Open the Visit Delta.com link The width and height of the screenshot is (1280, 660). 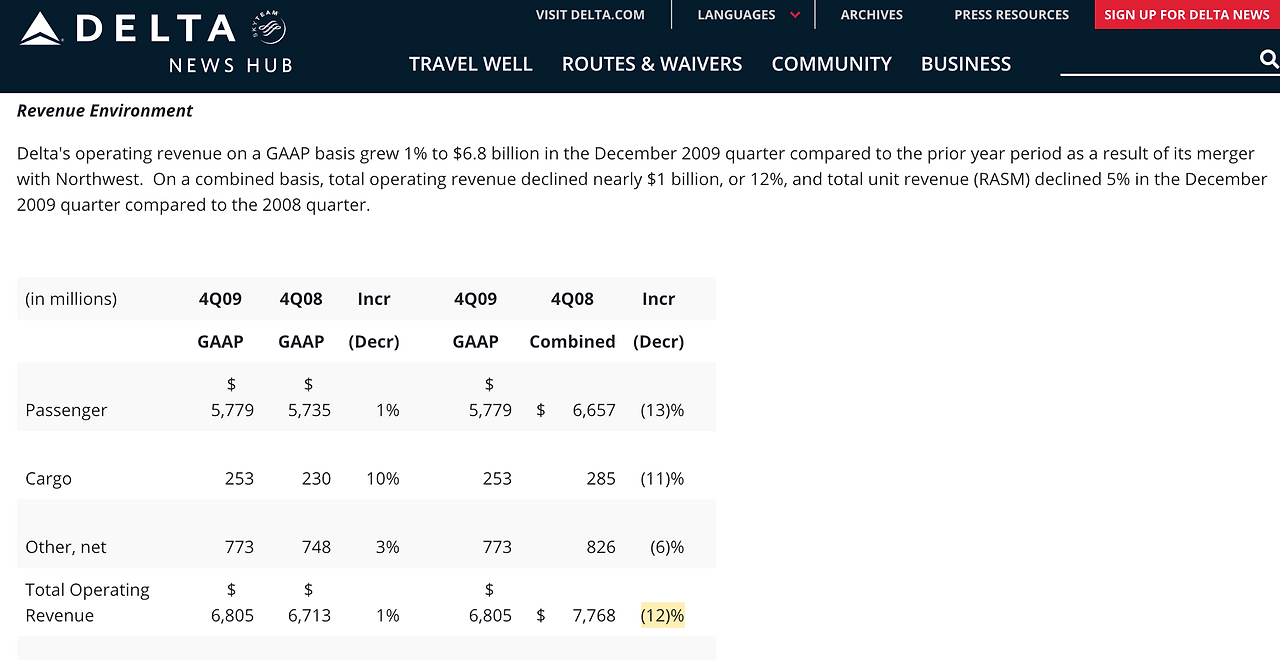coord(590,15)
